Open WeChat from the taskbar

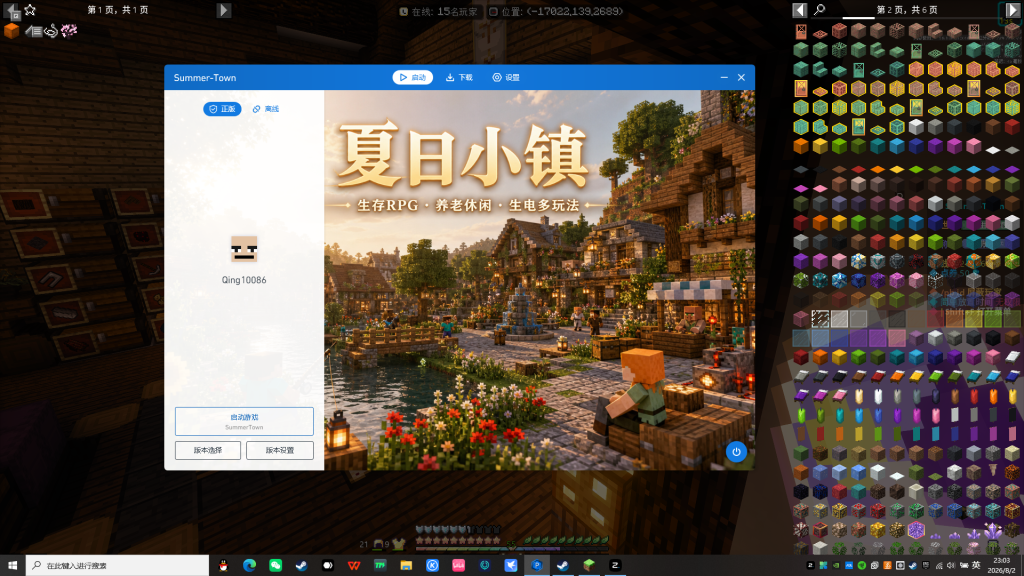276,566
